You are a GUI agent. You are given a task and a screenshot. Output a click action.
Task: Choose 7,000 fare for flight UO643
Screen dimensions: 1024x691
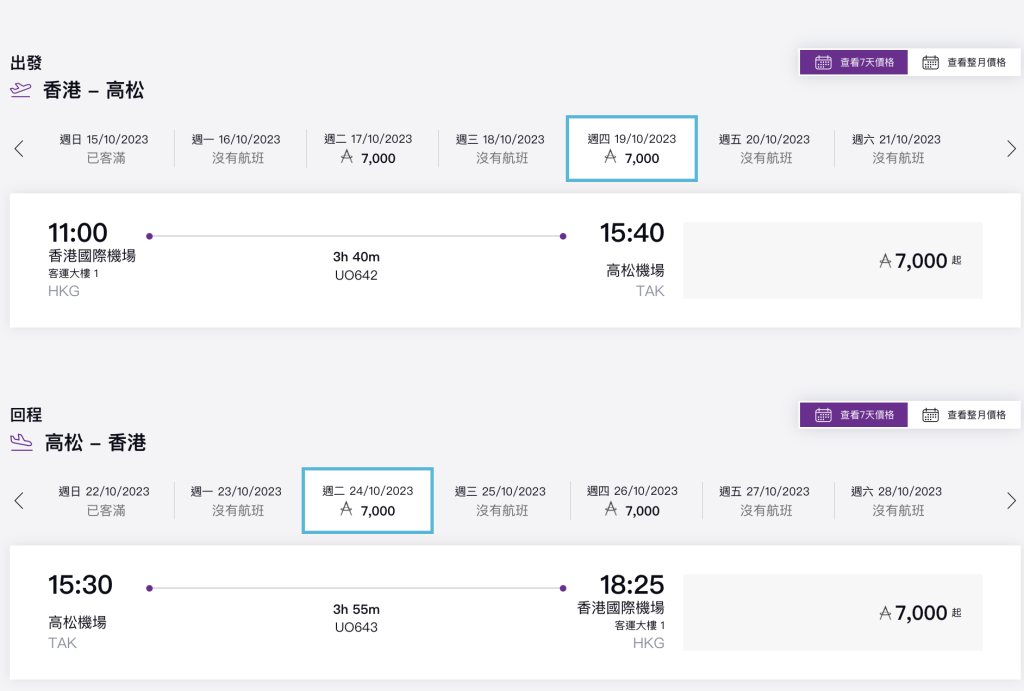pyautogui.click(x=832, y=613)
